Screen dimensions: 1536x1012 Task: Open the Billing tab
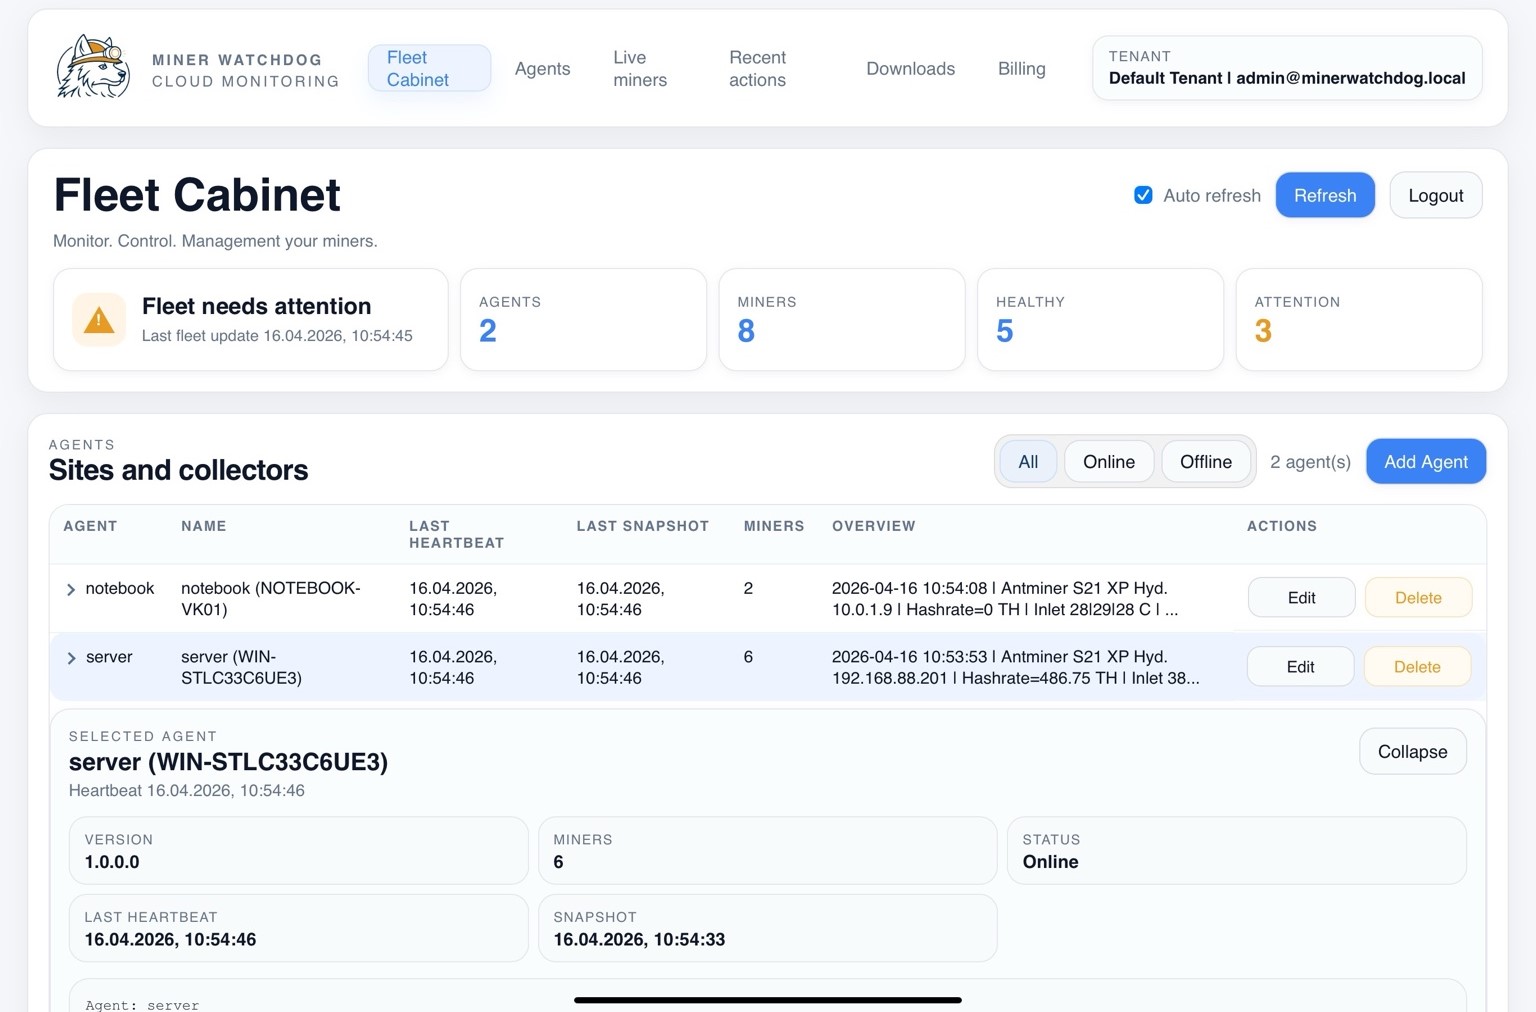(1021, 68)
